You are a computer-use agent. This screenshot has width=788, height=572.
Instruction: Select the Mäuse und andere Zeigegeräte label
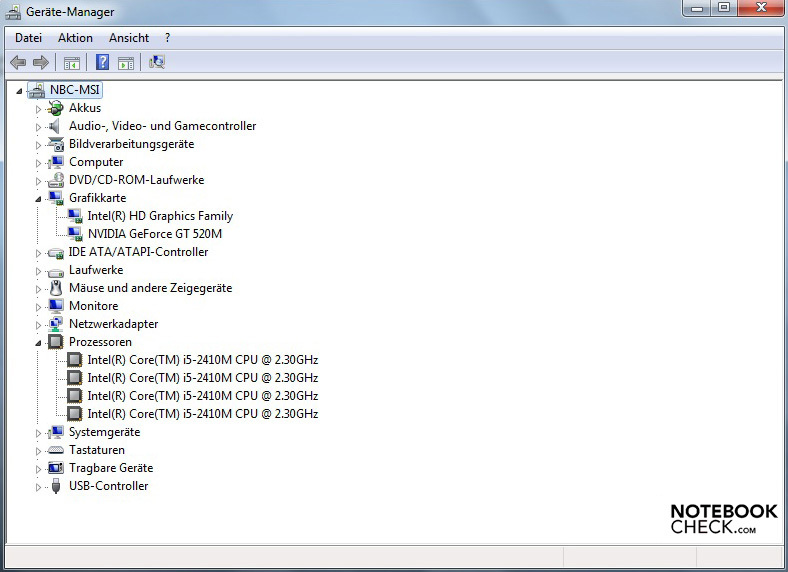click(x=151, y=289)
